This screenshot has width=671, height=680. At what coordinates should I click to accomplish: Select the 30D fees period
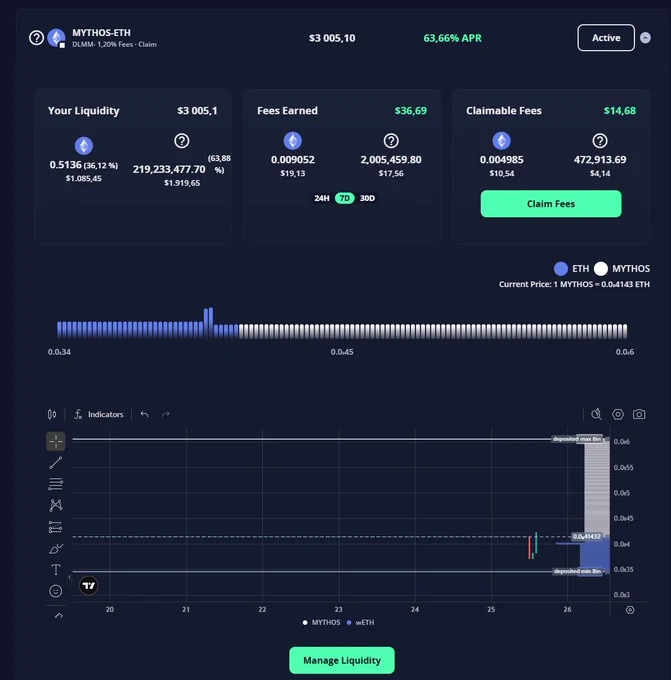pos(367,198)
